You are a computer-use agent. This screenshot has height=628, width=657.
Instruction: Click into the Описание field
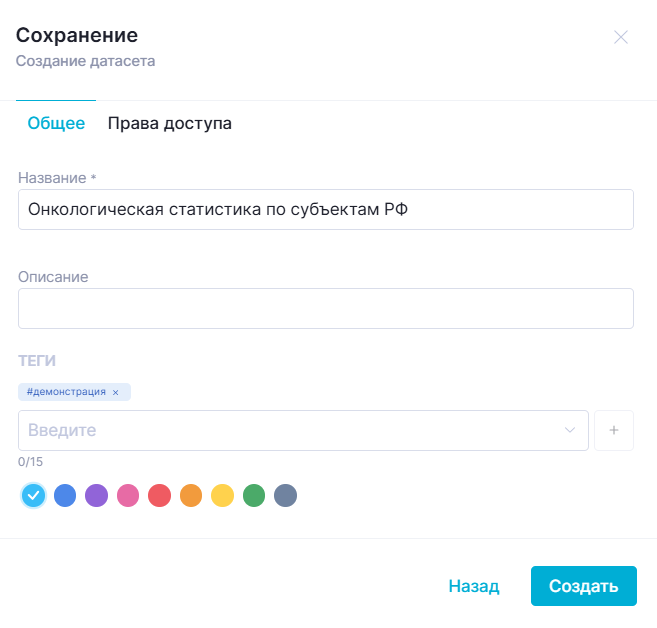tap(325, 308)
